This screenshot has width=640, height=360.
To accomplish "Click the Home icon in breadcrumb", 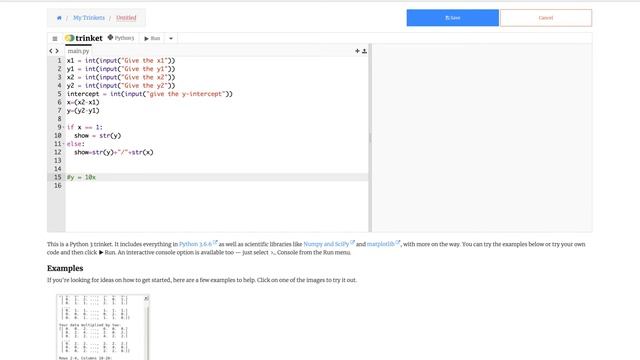I will pyautogui.click(x=59, y=18).
